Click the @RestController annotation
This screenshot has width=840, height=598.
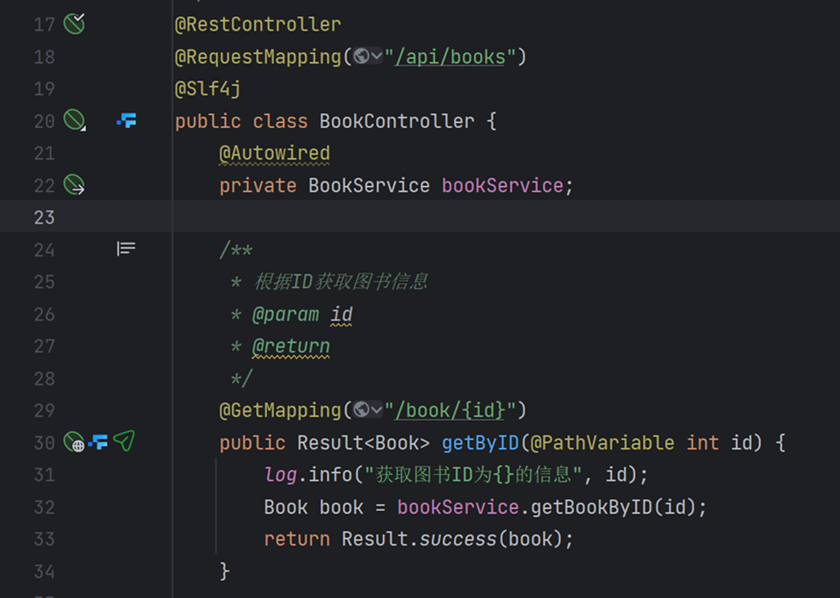click(258, 24)
